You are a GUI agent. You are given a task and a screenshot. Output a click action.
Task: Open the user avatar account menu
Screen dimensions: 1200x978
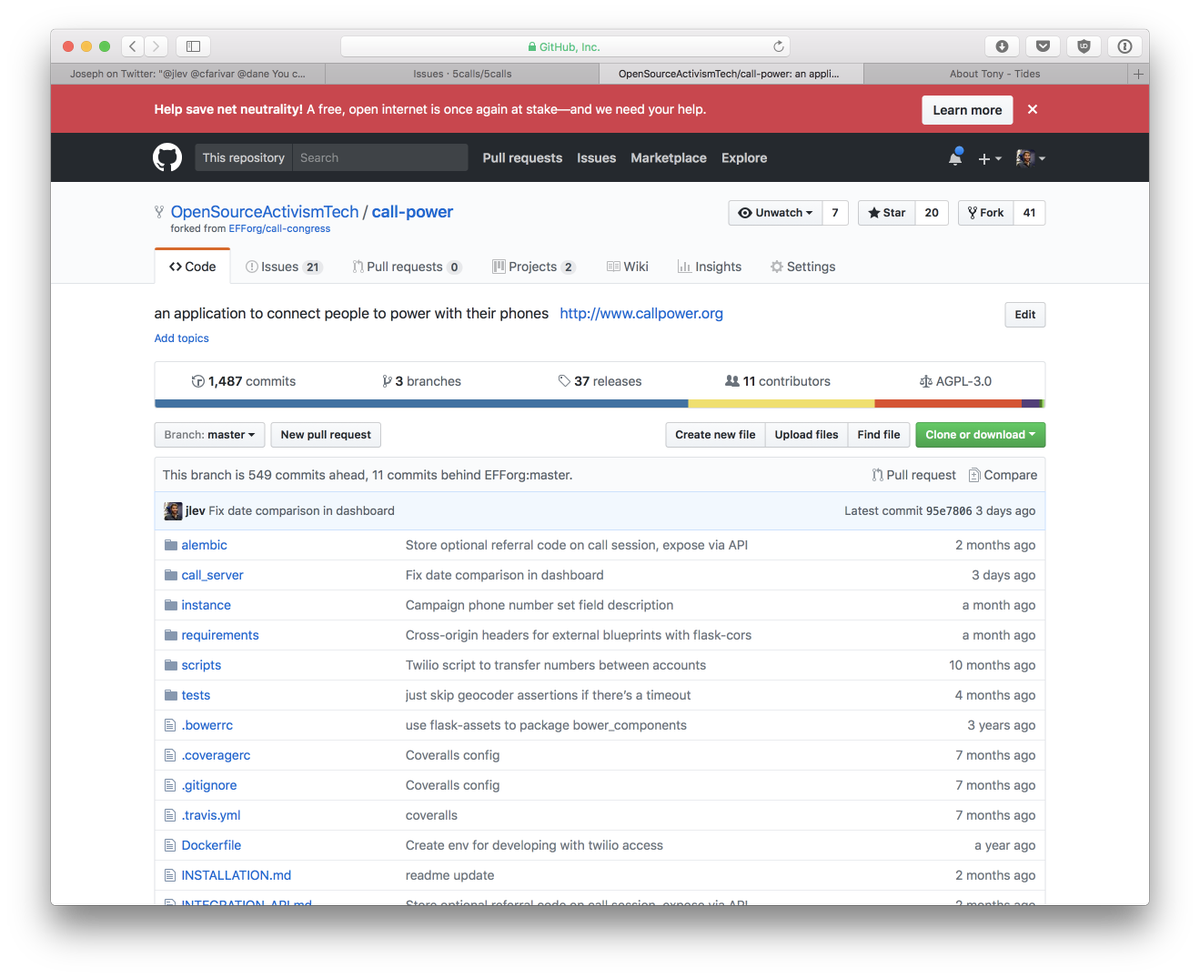click(1030, 158)
